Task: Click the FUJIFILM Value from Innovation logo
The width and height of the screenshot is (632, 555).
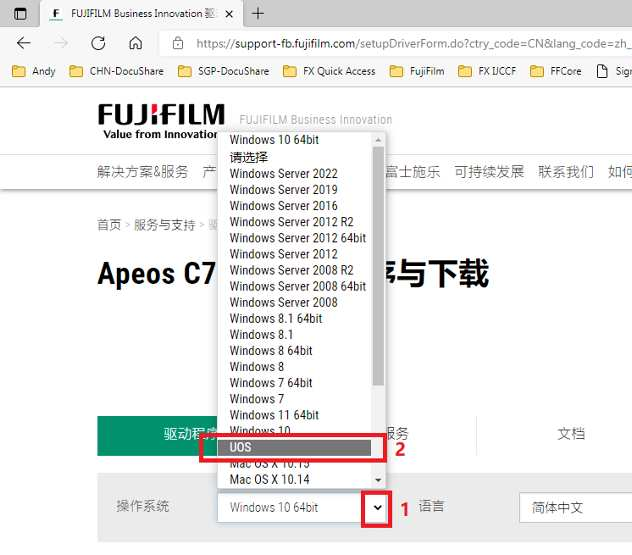Action: 160,121
